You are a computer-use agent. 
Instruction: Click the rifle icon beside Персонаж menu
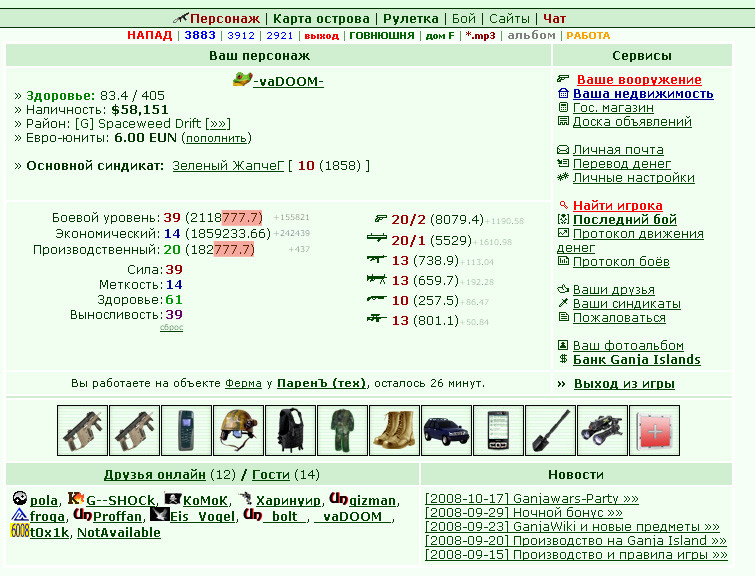click(x=181, y=18)
